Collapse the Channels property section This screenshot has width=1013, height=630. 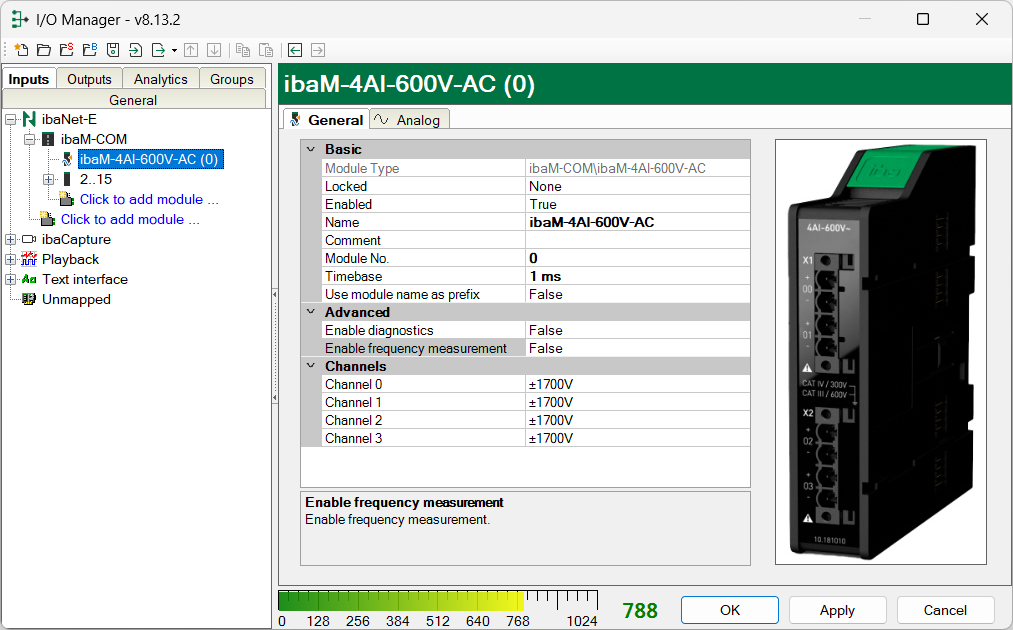[x=311, y=366]
